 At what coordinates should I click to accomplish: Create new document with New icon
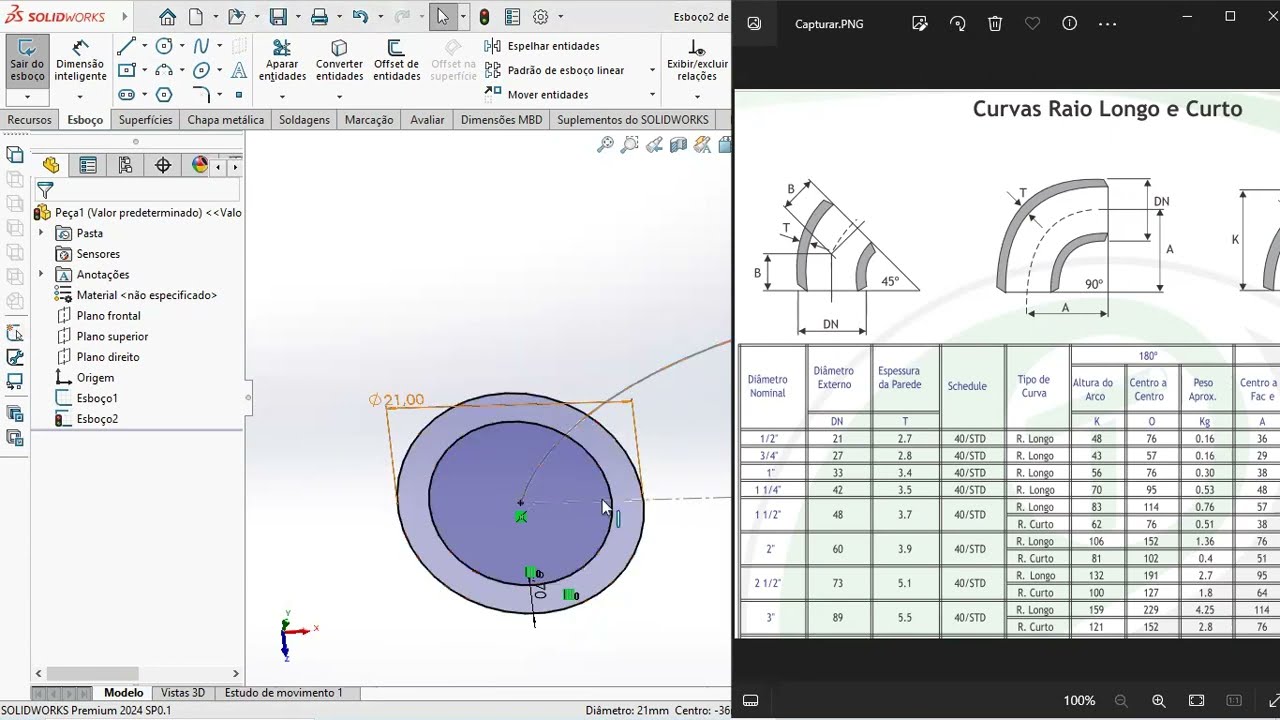(196, 17)
